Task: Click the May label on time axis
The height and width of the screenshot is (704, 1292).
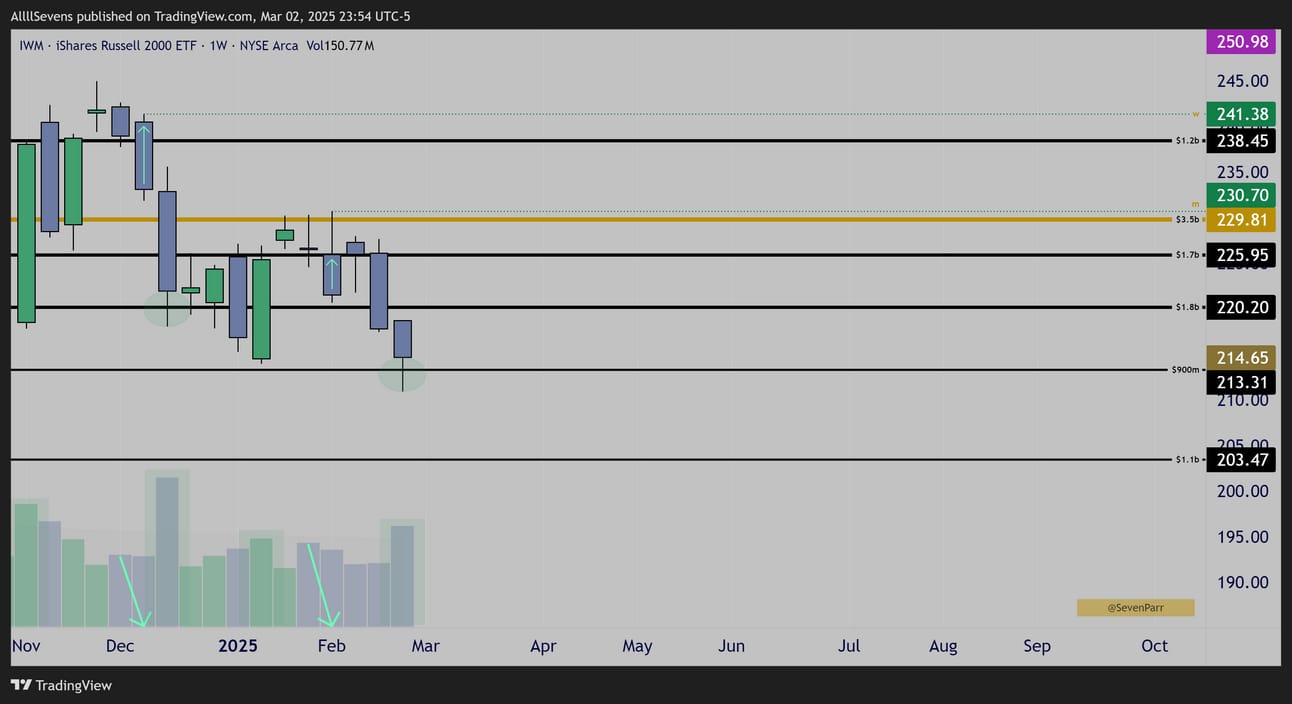Action: click(637, 646)
